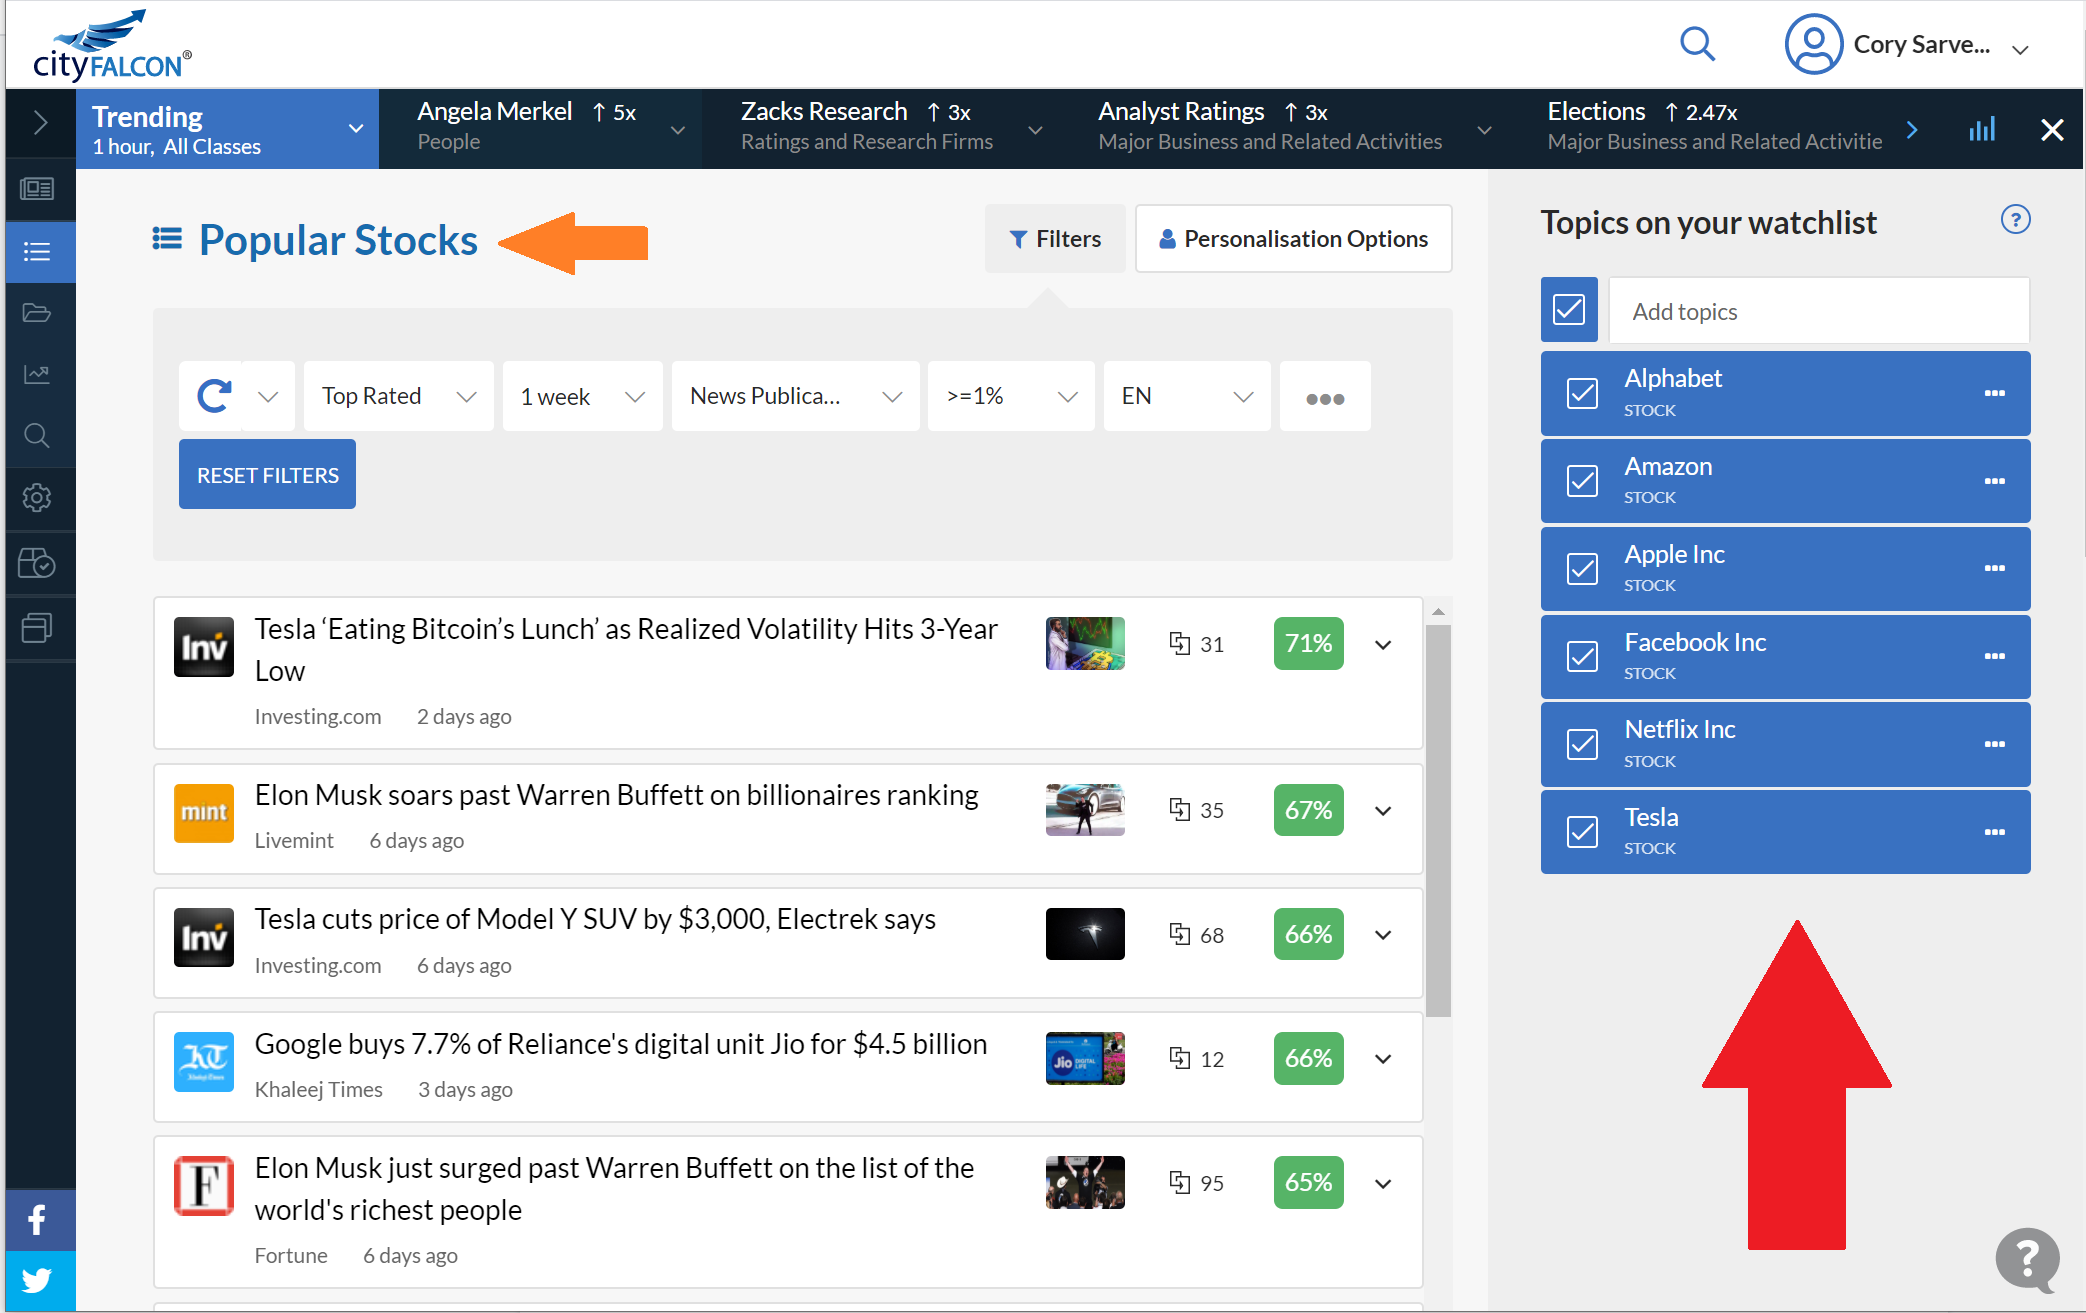Open the settings gear sidebar icon

pyautogui.click(x=37, y=498)
